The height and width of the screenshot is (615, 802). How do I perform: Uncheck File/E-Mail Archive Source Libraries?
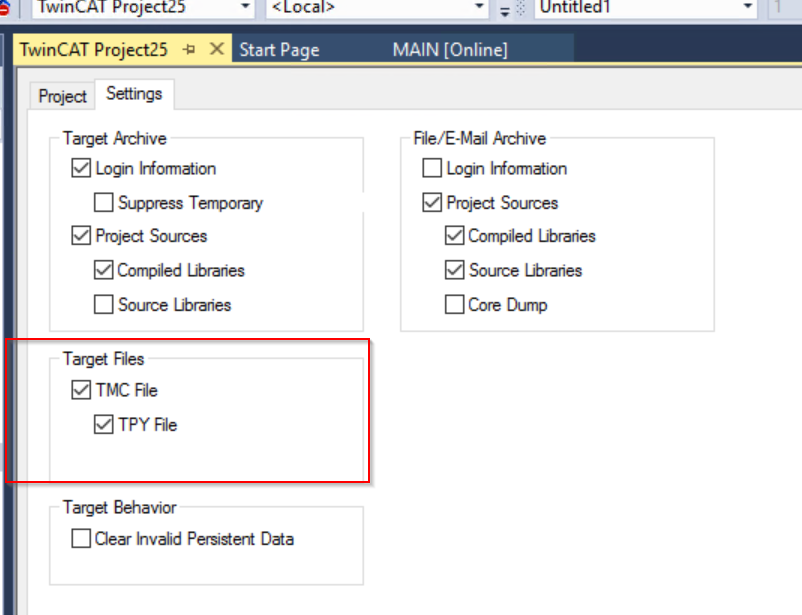454,270
